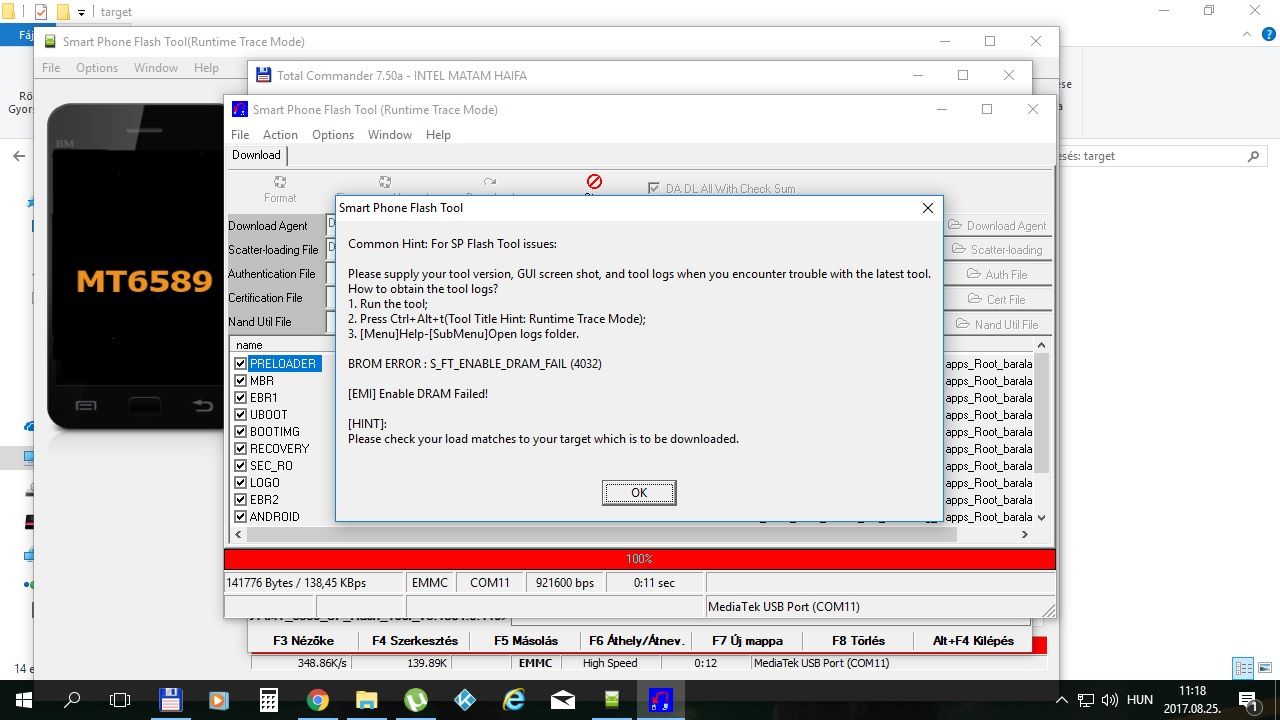Open Internet Explorer from the taskbar
This screenshot has height=720, width=1280.
coord(513,700)
